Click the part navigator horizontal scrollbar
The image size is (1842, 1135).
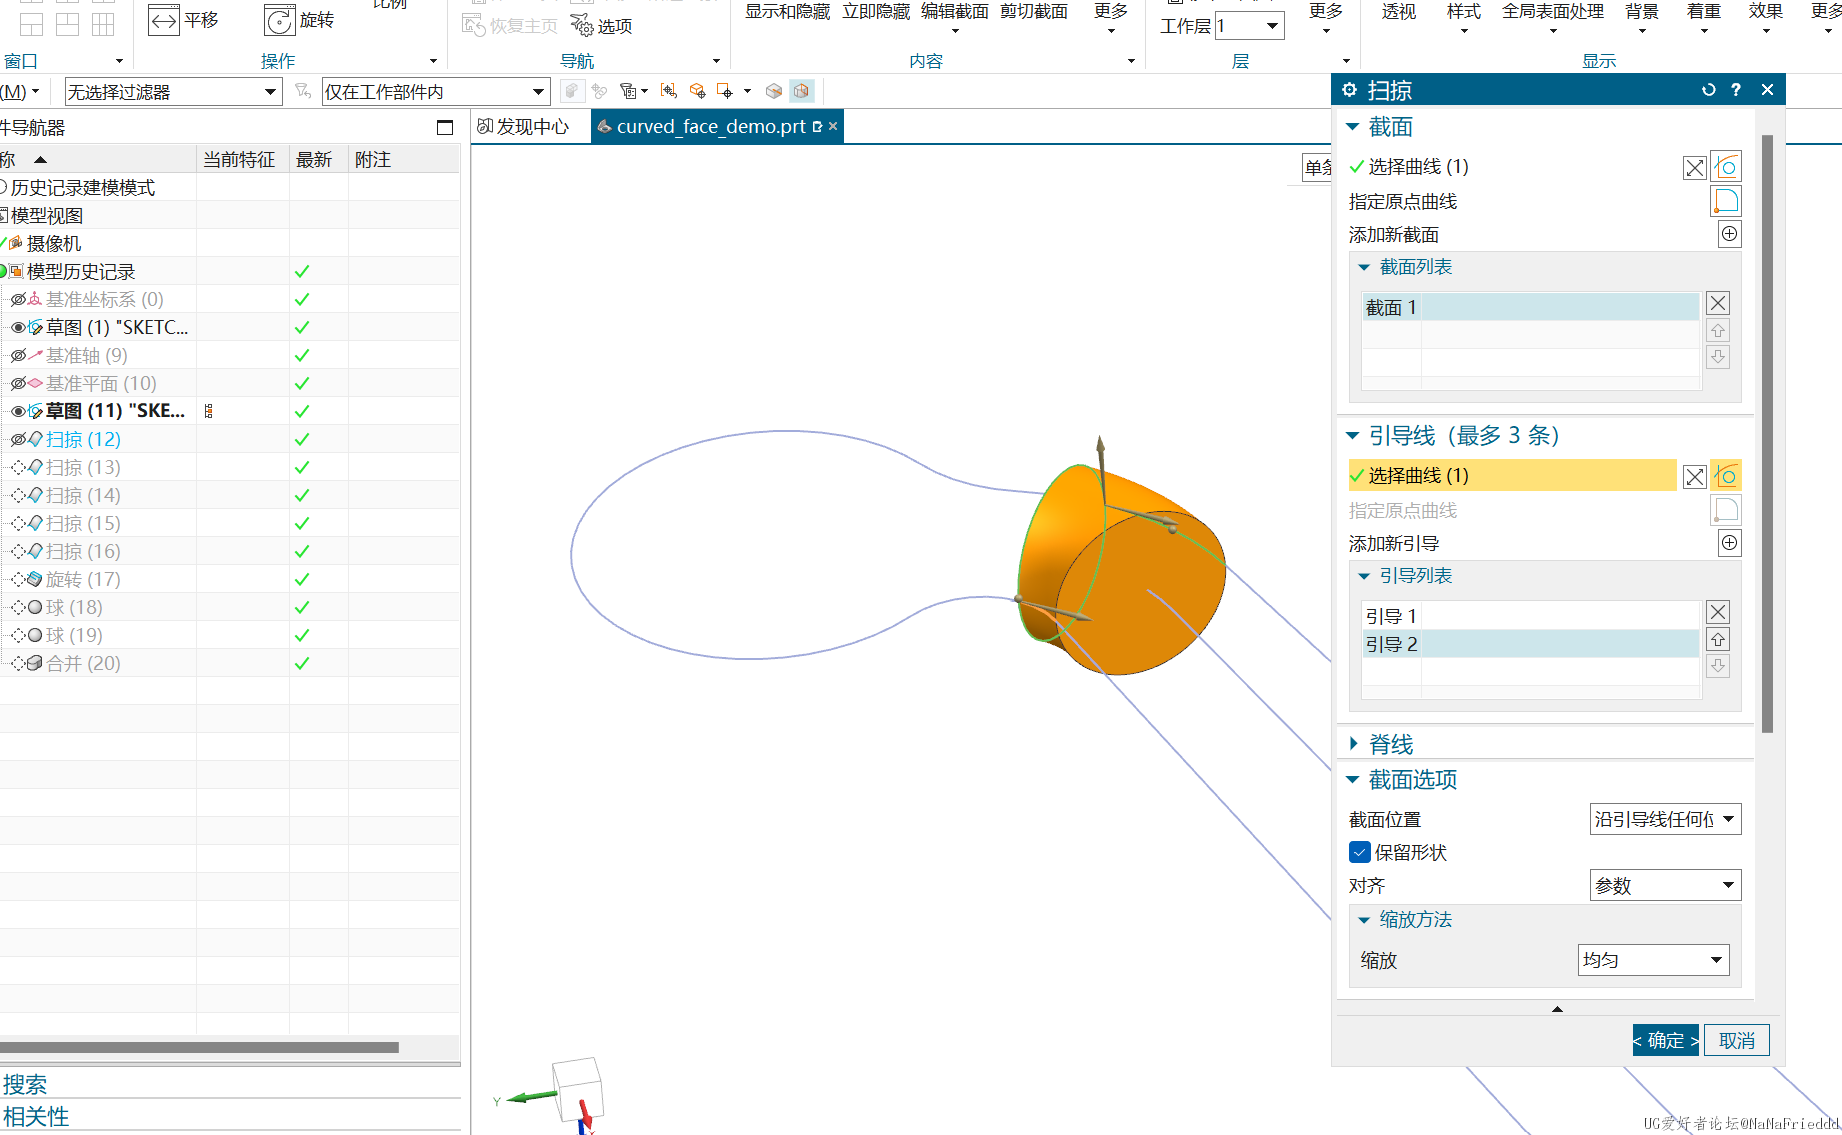click(x=199, y=1047)
